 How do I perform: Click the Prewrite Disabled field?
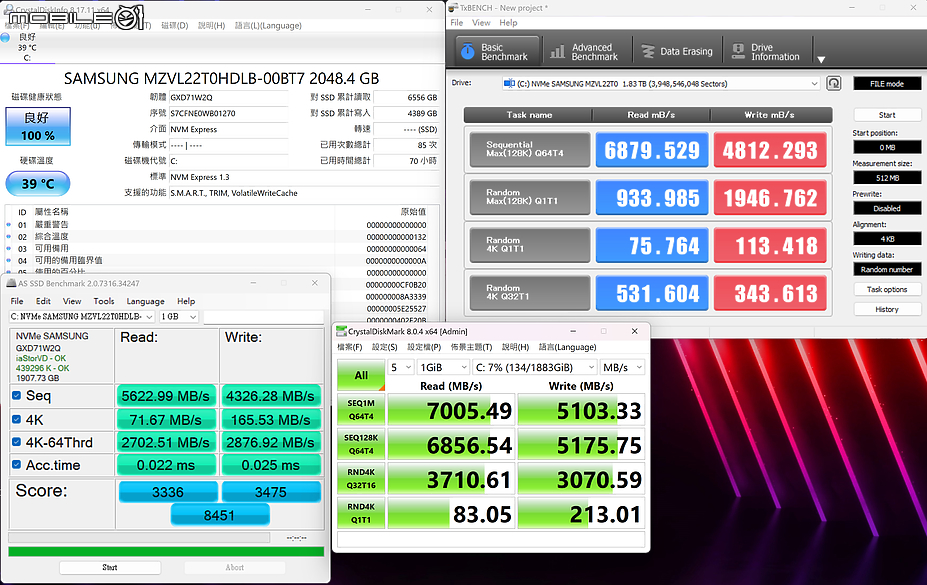(x=887, y=208)
